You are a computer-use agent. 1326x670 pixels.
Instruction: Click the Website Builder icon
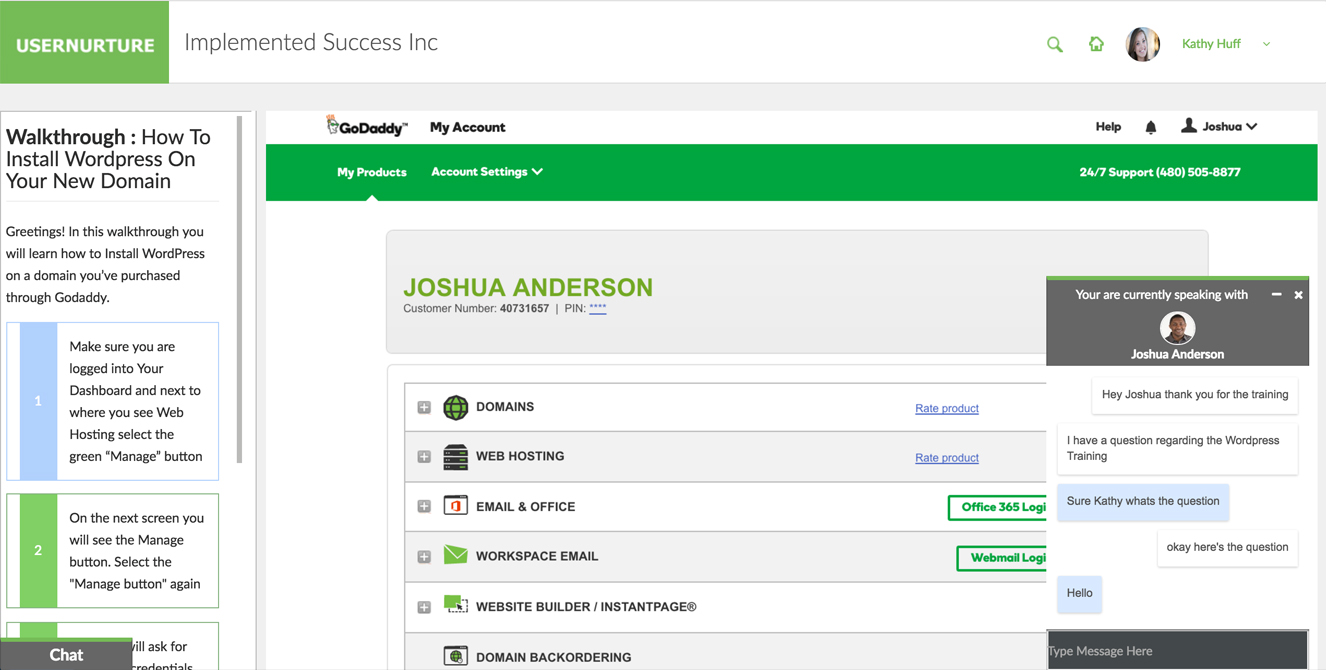pos(456,605)
